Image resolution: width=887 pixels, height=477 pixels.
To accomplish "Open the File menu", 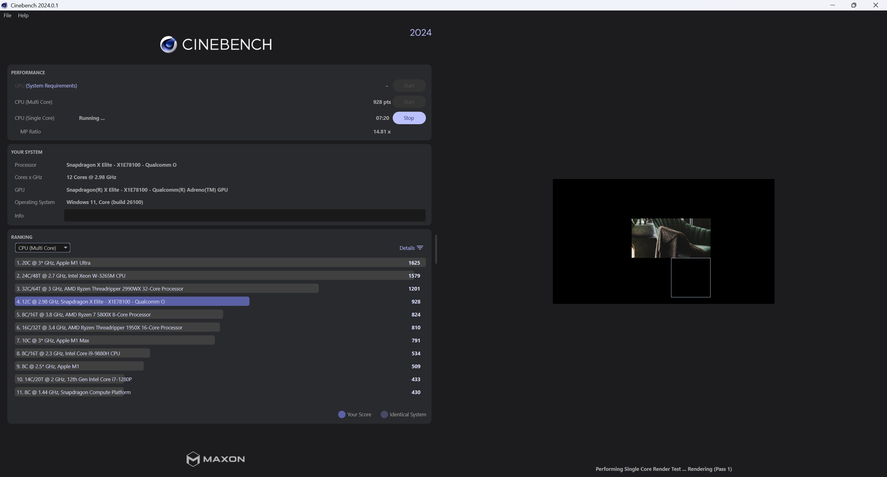I will (x=7, y=15).
